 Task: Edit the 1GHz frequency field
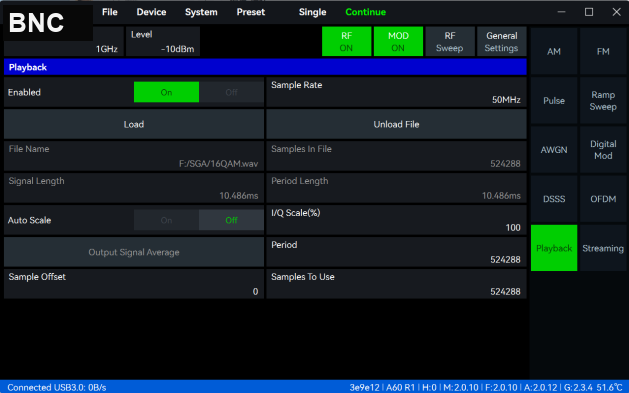pos(106,49)
